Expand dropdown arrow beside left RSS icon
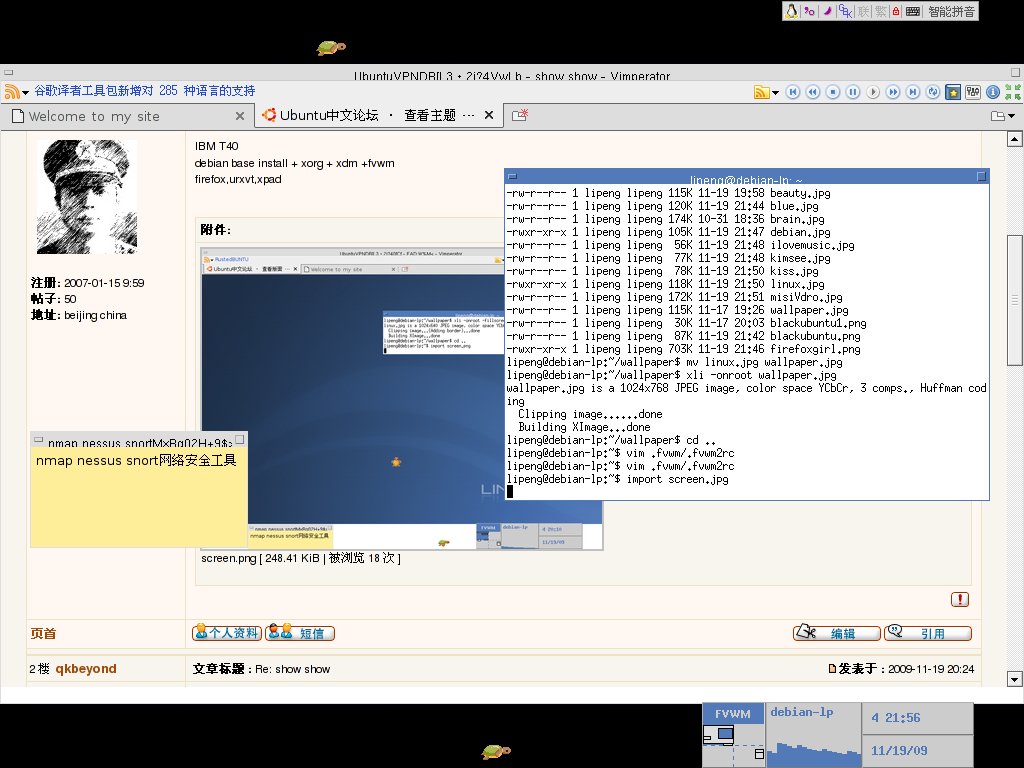The height and width of the screenshot is (768, 1024). [25, 92]
